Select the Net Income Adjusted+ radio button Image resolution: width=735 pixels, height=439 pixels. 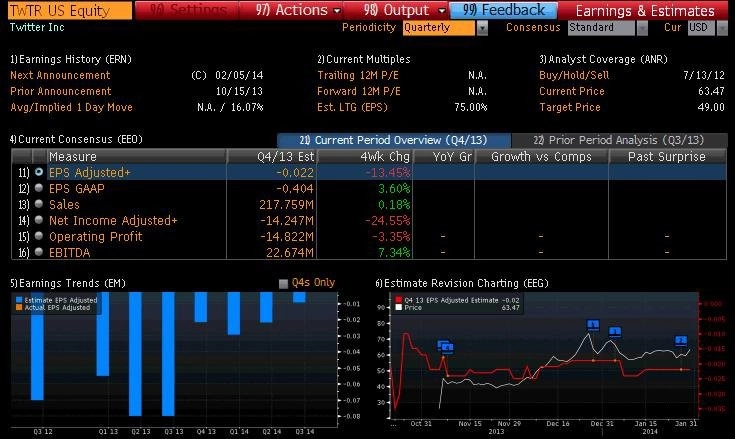(x=39, y=220)
